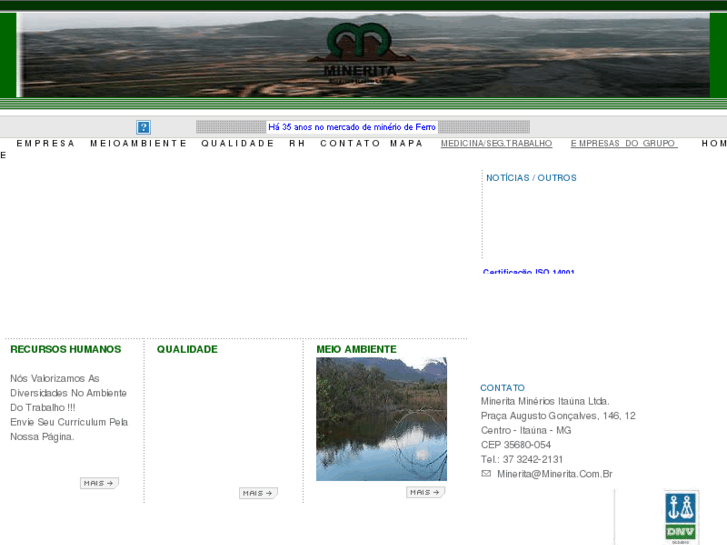727x545 pixels.
Task: Click the MEIO AMBIENTE section heading
Action: 356,349
